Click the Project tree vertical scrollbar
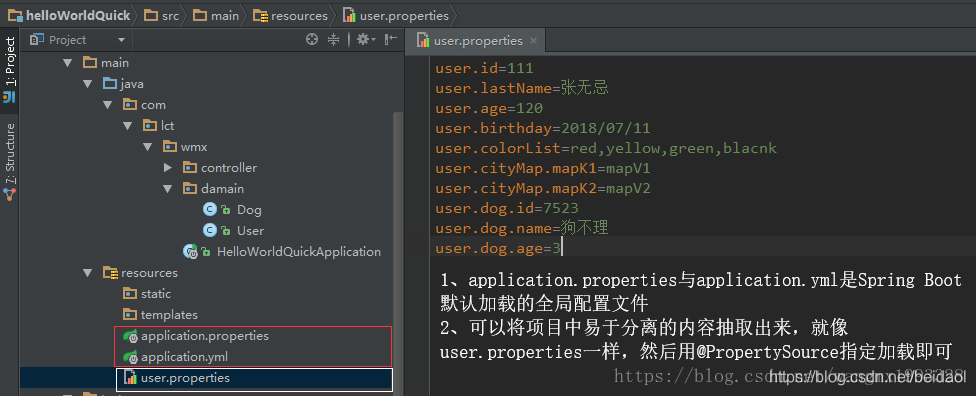This screenshot has height=396, width=976. [398, 252]
